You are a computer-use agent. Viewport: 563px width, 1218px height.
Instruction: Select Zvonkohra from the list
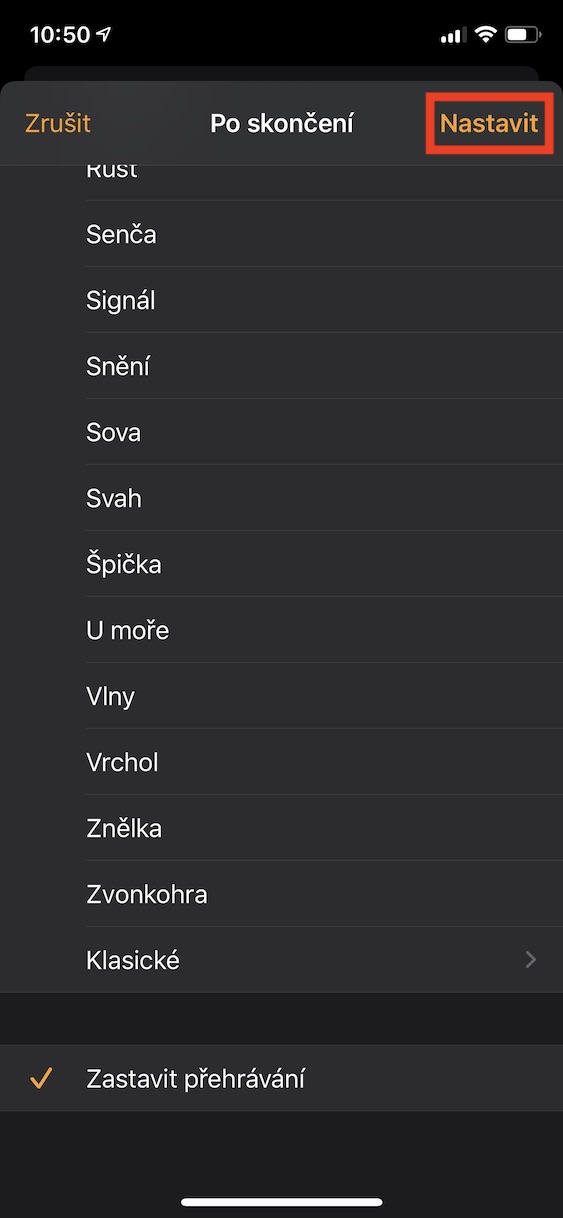point(281,894)
